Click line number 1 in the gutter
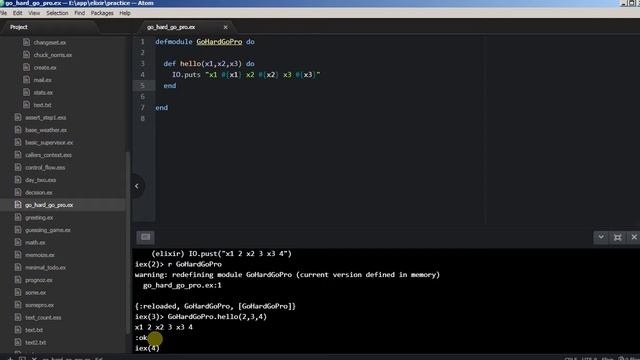 click(x=142, y=42)
